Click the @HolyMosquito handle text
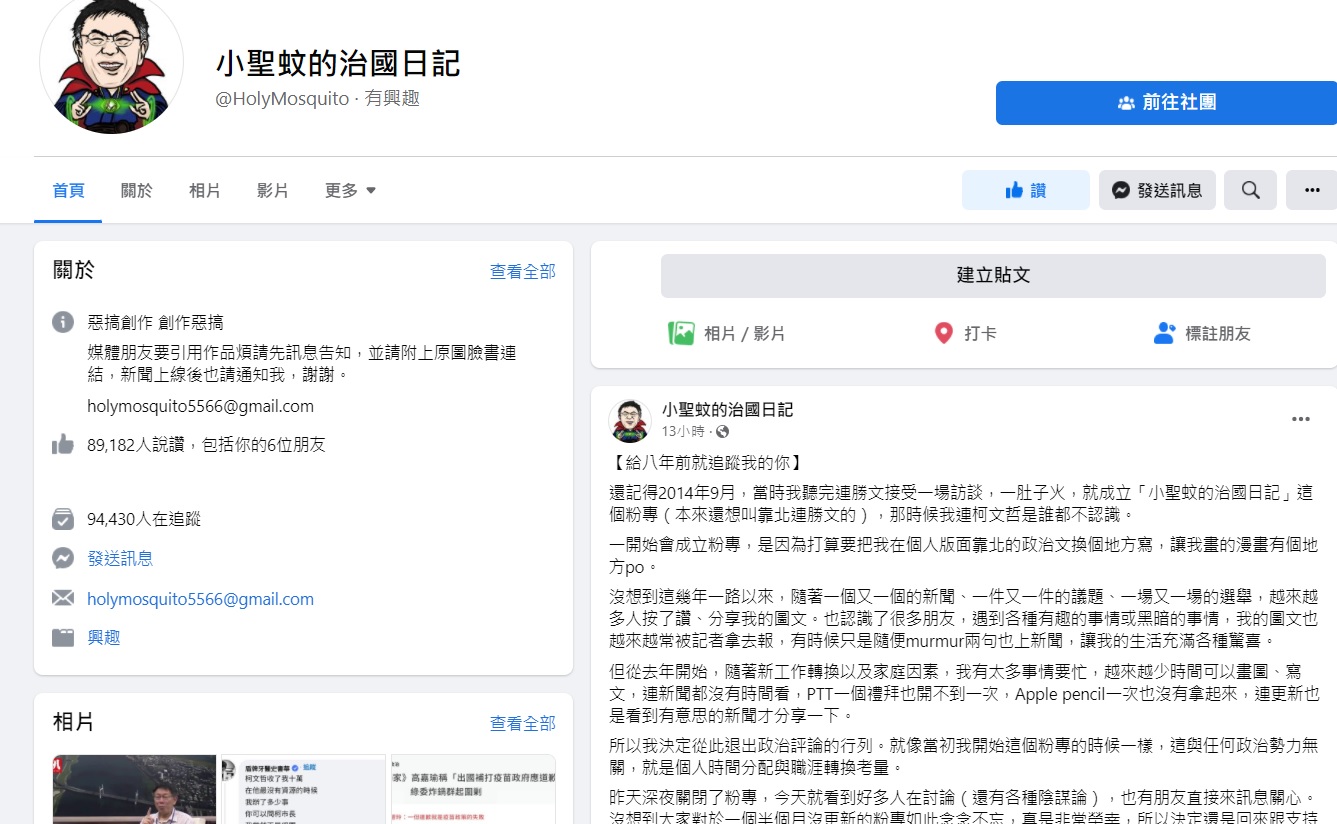The image size is (1337, 824). pos(282,99)
